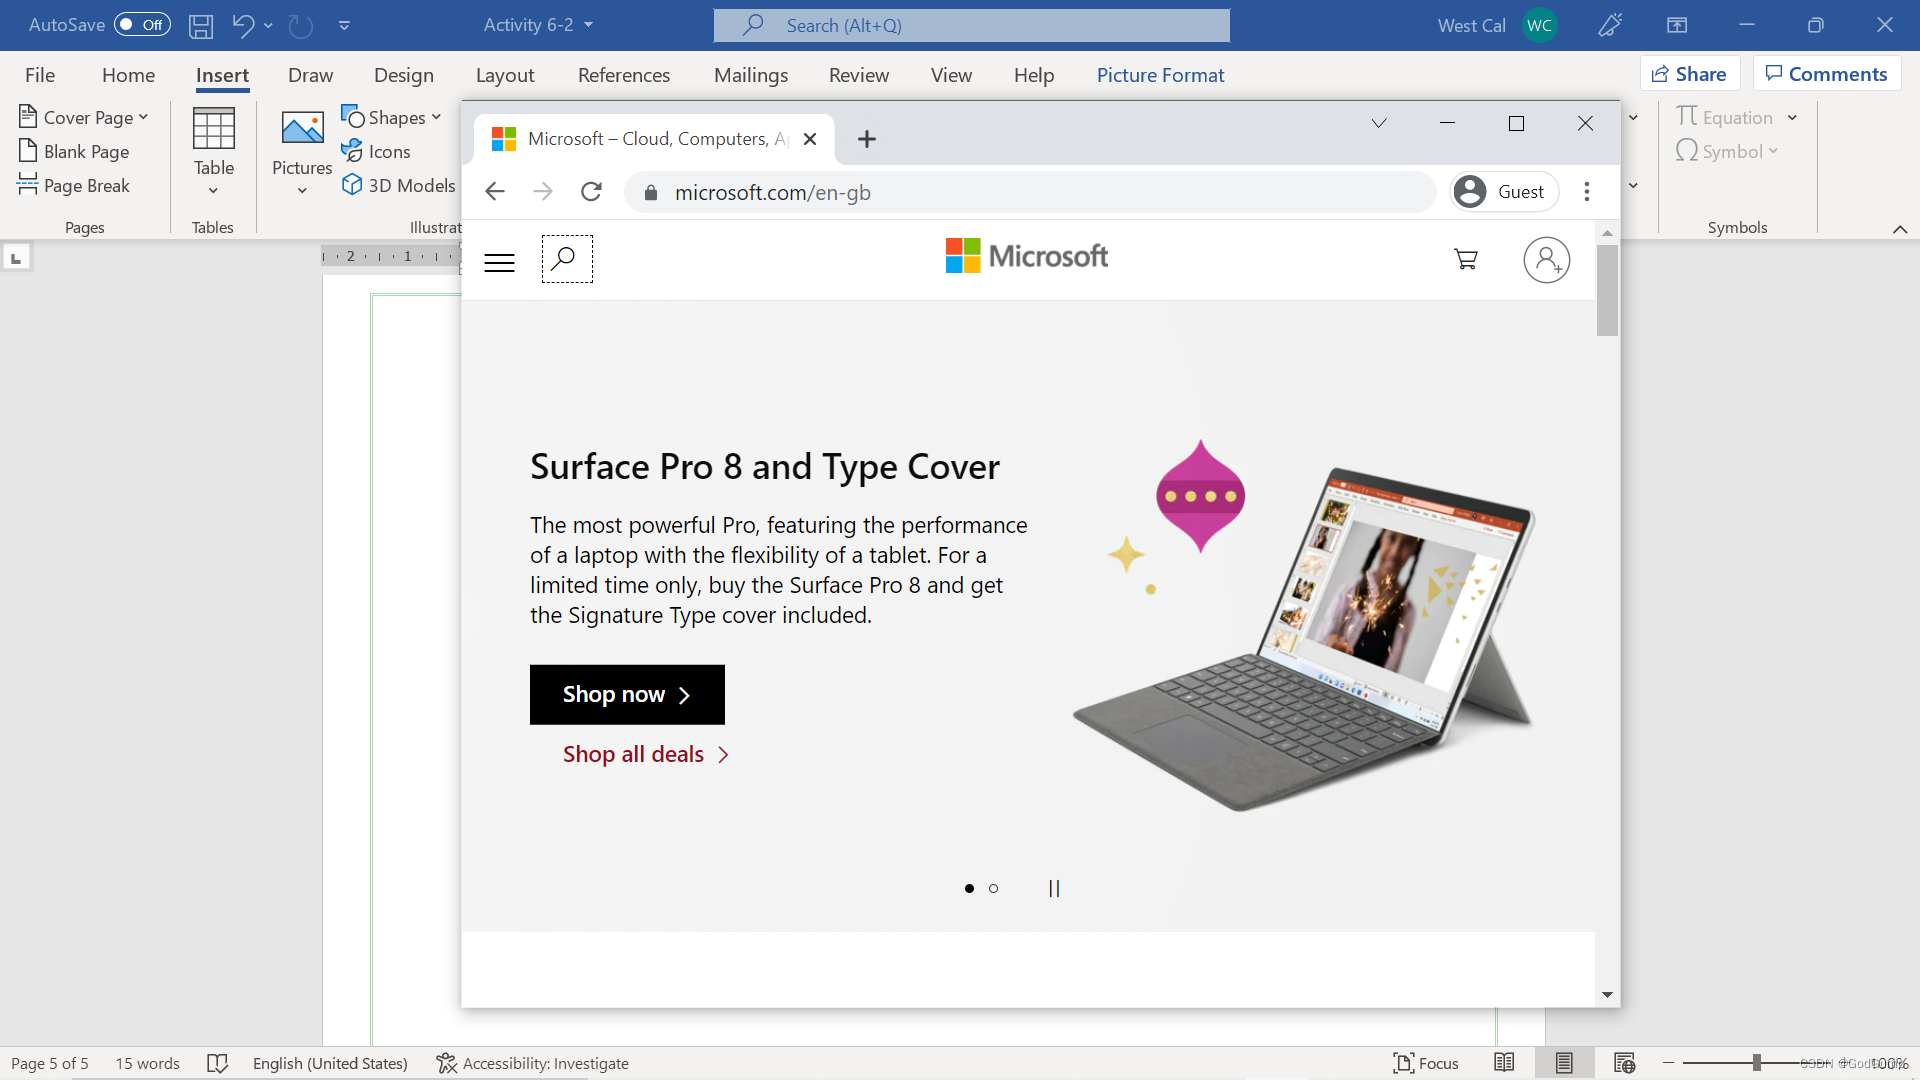The height and width of the screenshot is (1080, 1920).
Task: Click Shop all deals link on page
Action: (x=647, y=753)
